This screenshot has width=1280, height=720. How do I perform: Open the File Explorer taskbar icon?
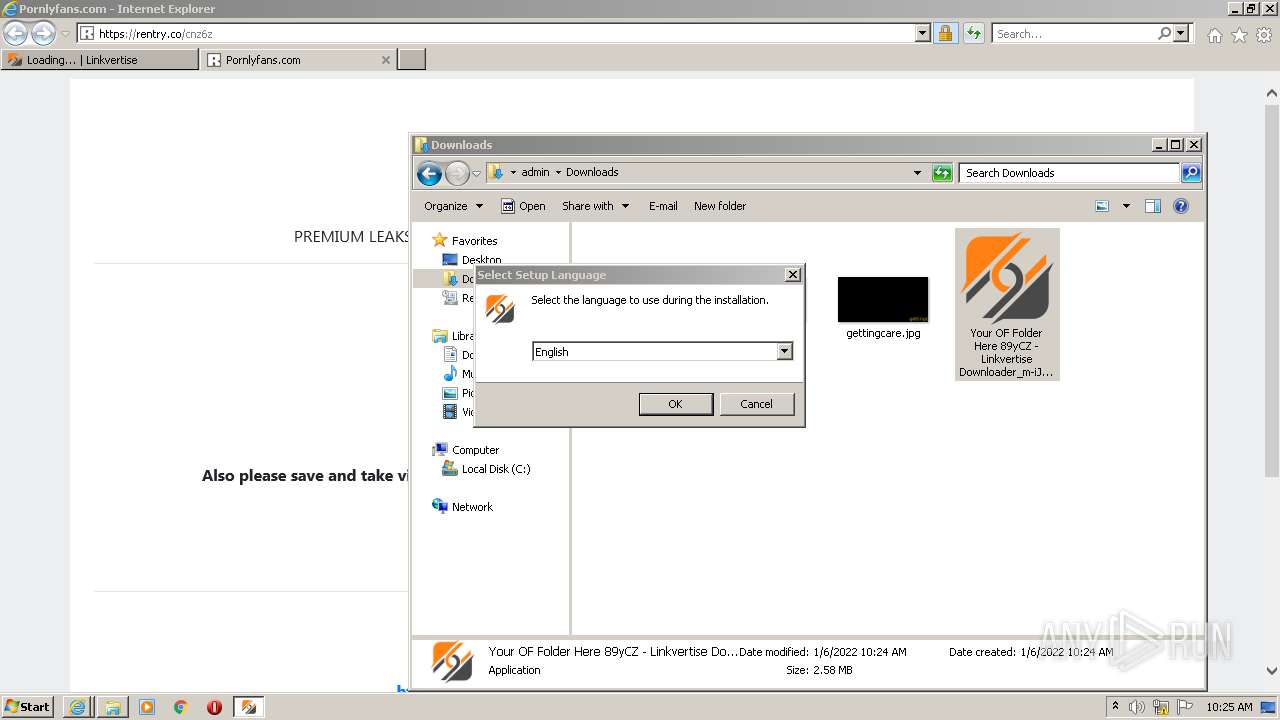pyautogui.click(x=112, y=707)
